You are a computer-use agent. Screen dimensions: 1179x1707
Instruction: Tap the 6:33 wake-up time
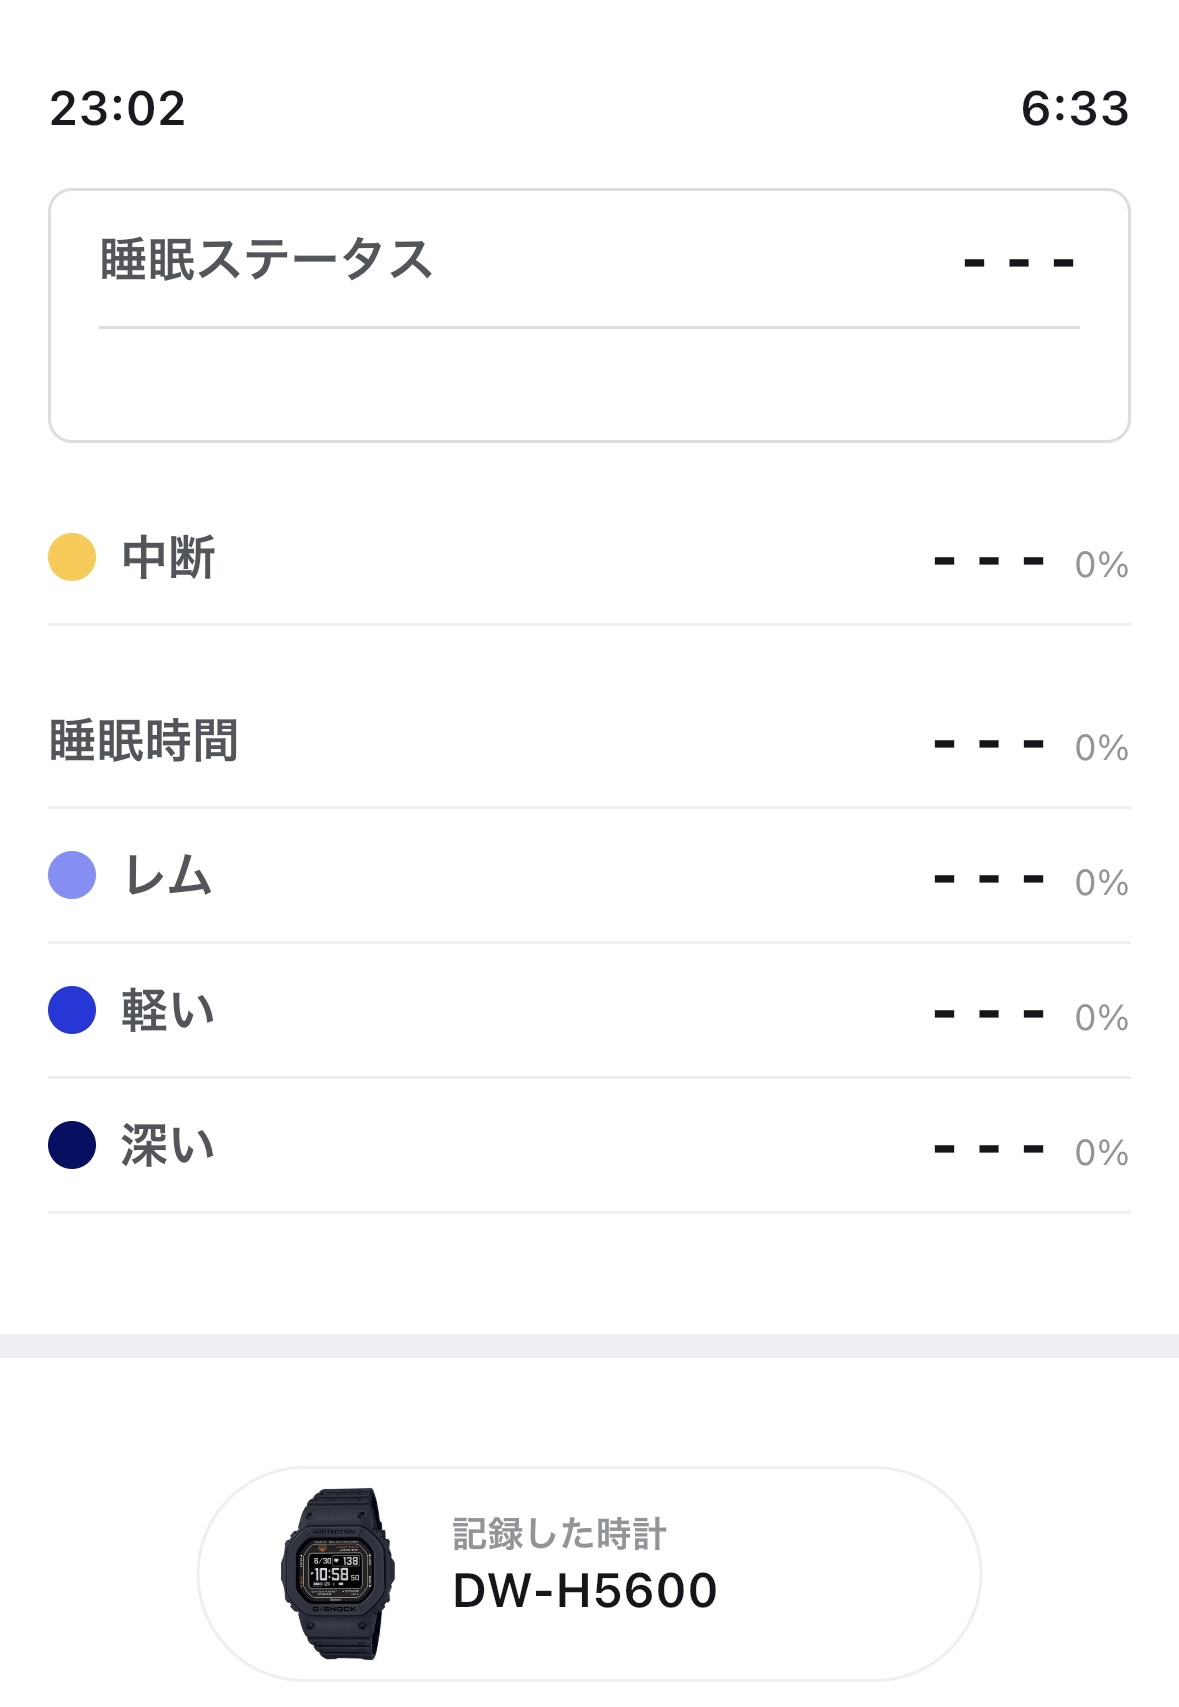click(x=1075, y=108)
